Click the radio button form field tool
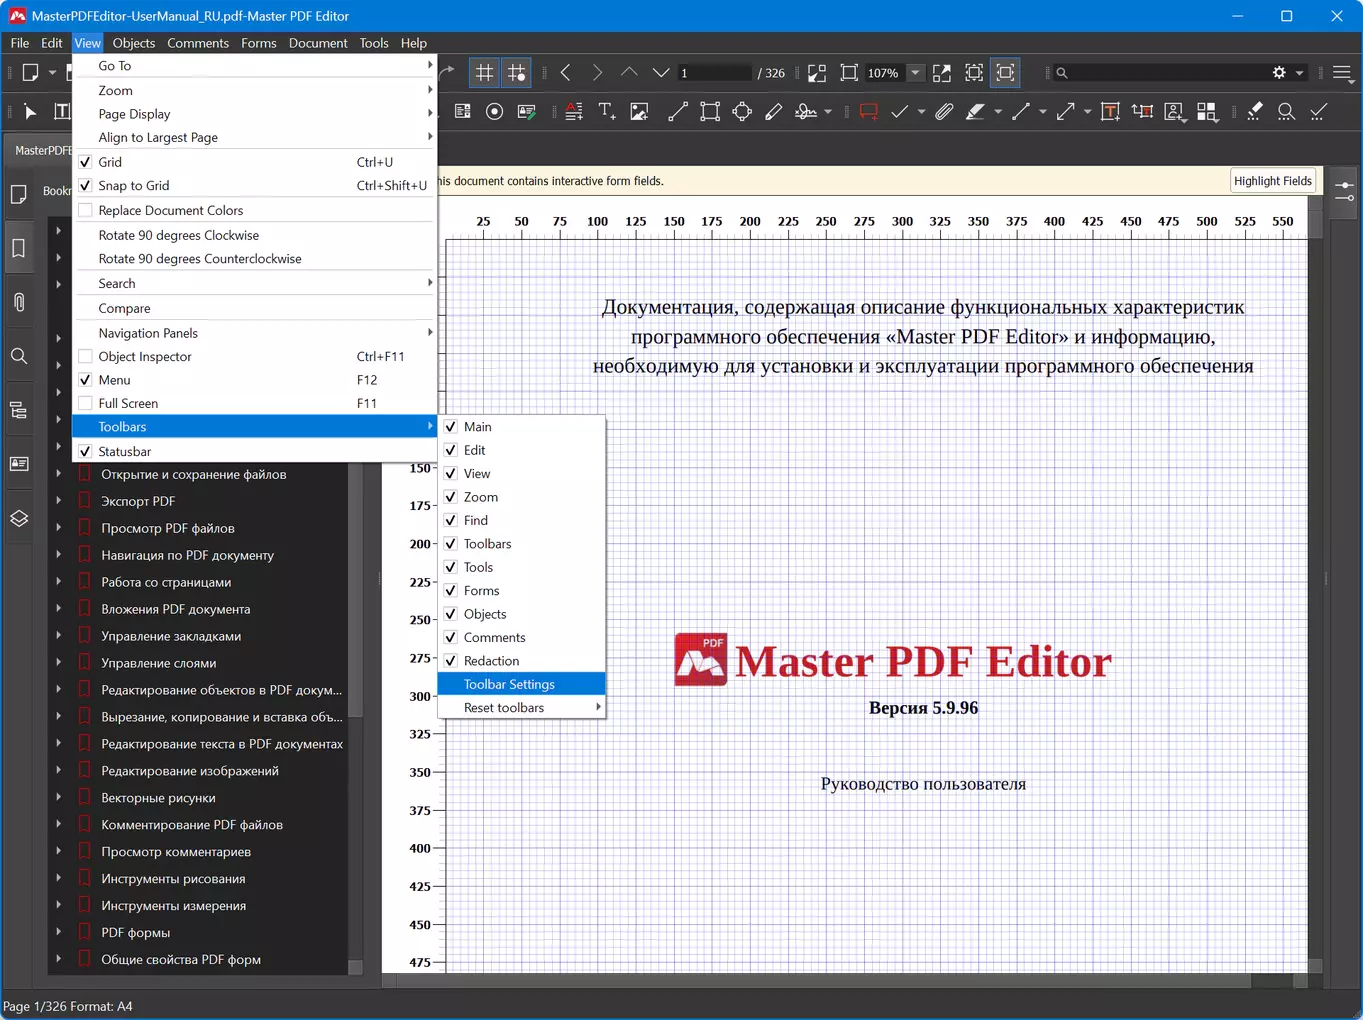1363x1020 pixels. (494, 112)
